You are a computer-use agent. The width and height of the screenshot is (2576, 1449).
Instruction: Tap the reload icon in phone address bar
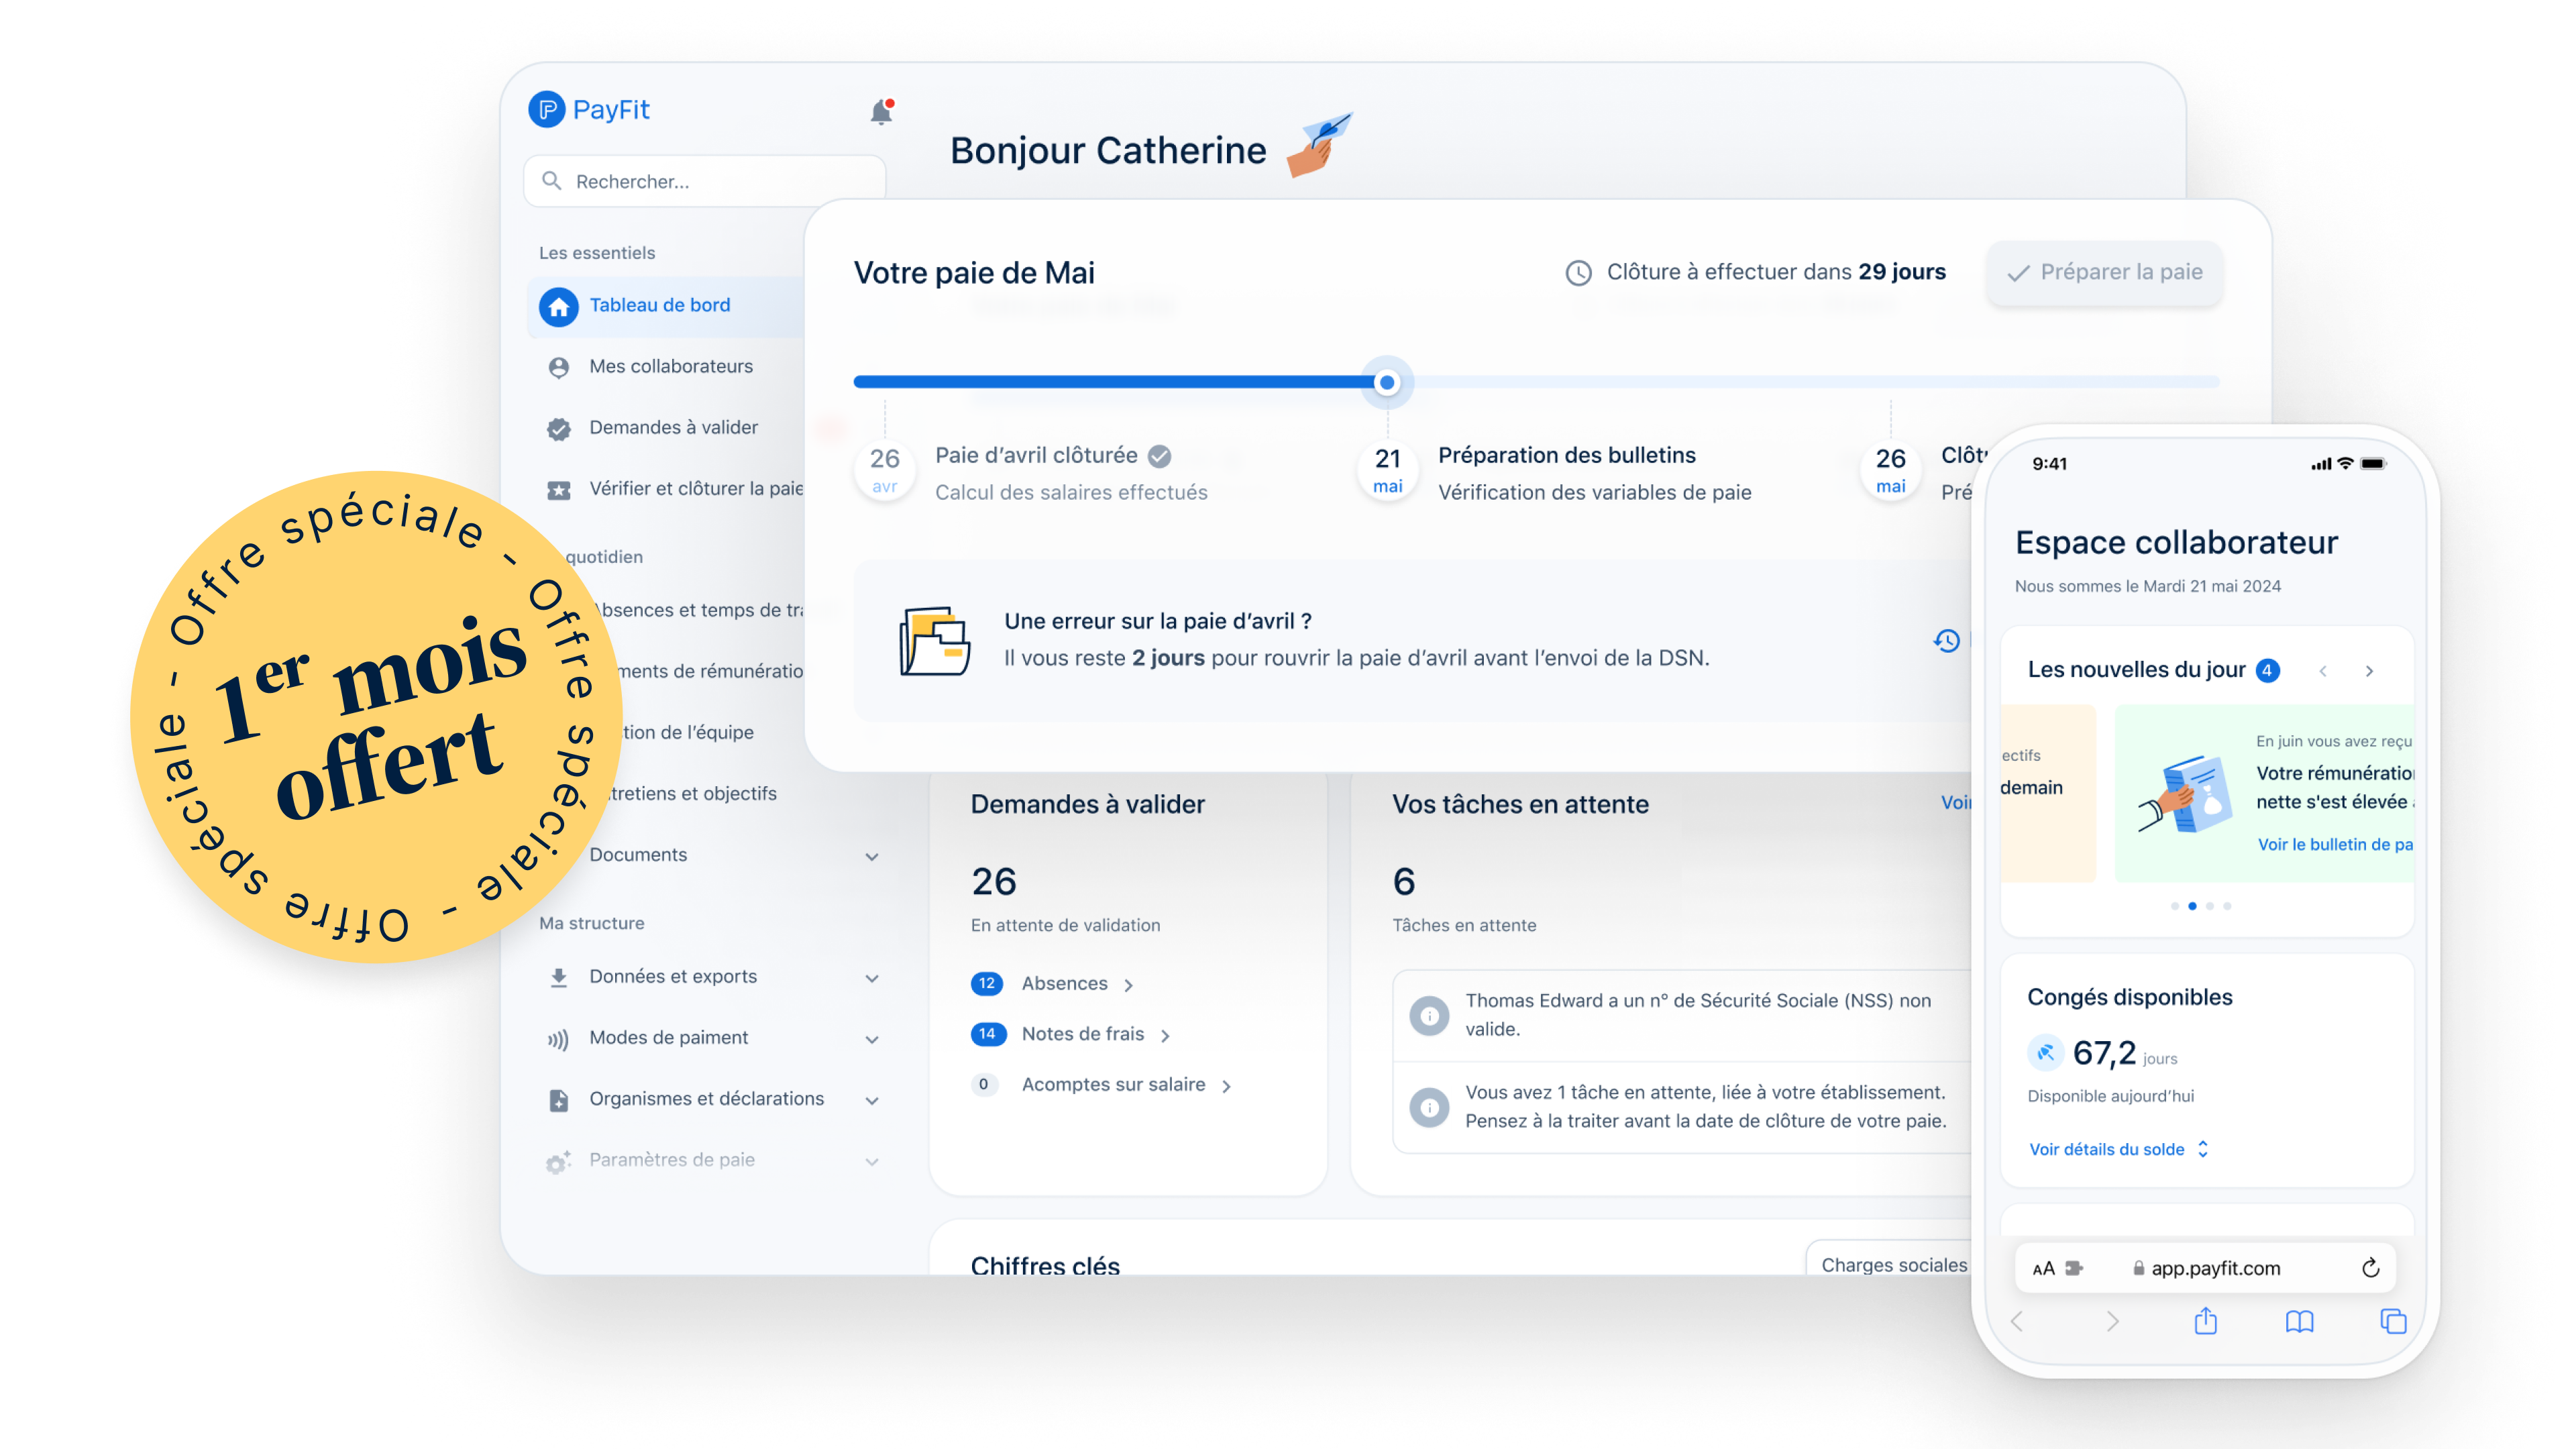click(x=2370, y=1268)
